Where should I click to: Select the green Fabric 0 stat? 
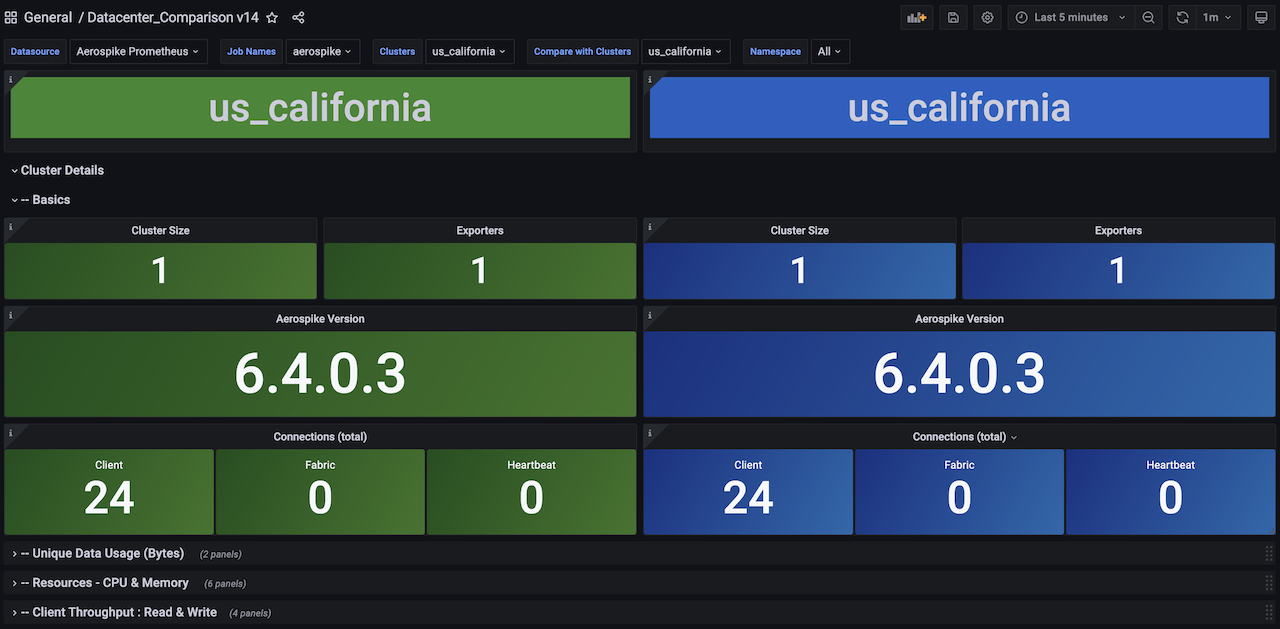(320, 492)
